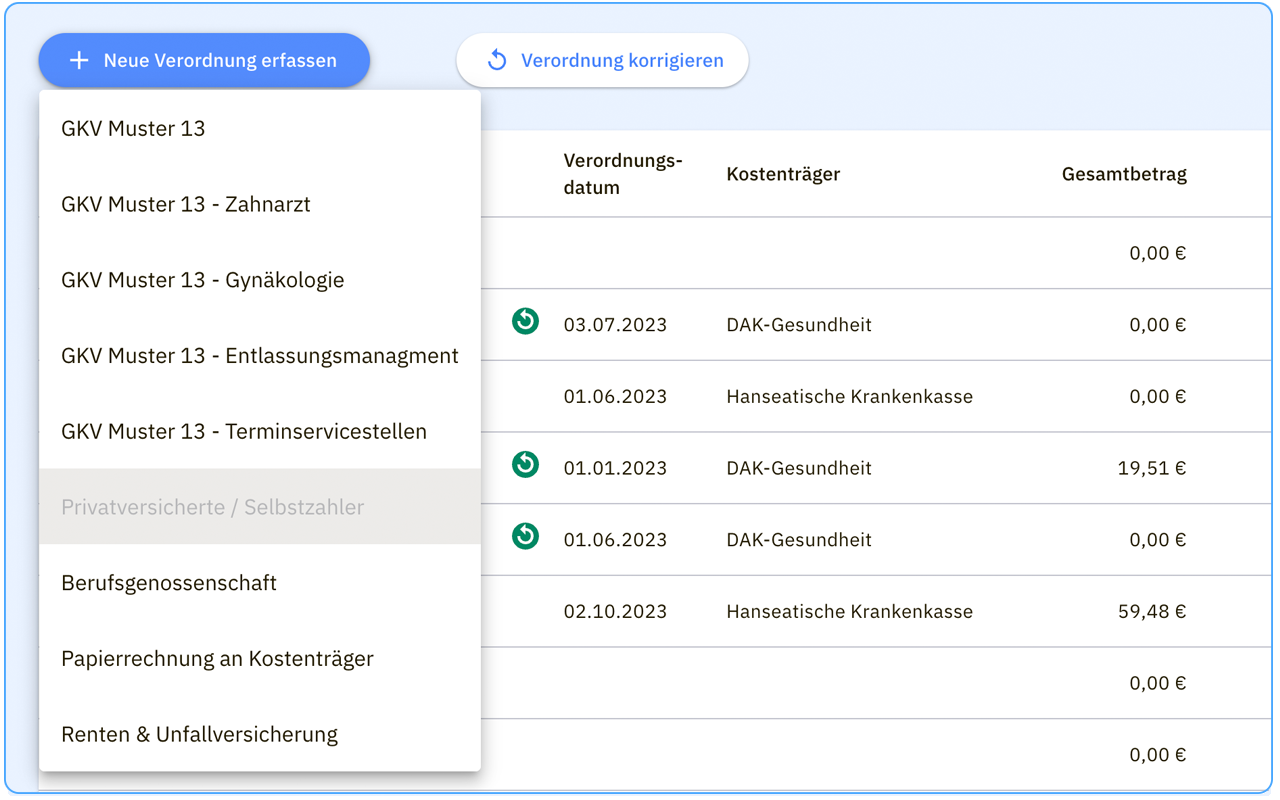1280x800 pixels.
Task: Click the Kostenträger column header
Action: click(783, 173)
